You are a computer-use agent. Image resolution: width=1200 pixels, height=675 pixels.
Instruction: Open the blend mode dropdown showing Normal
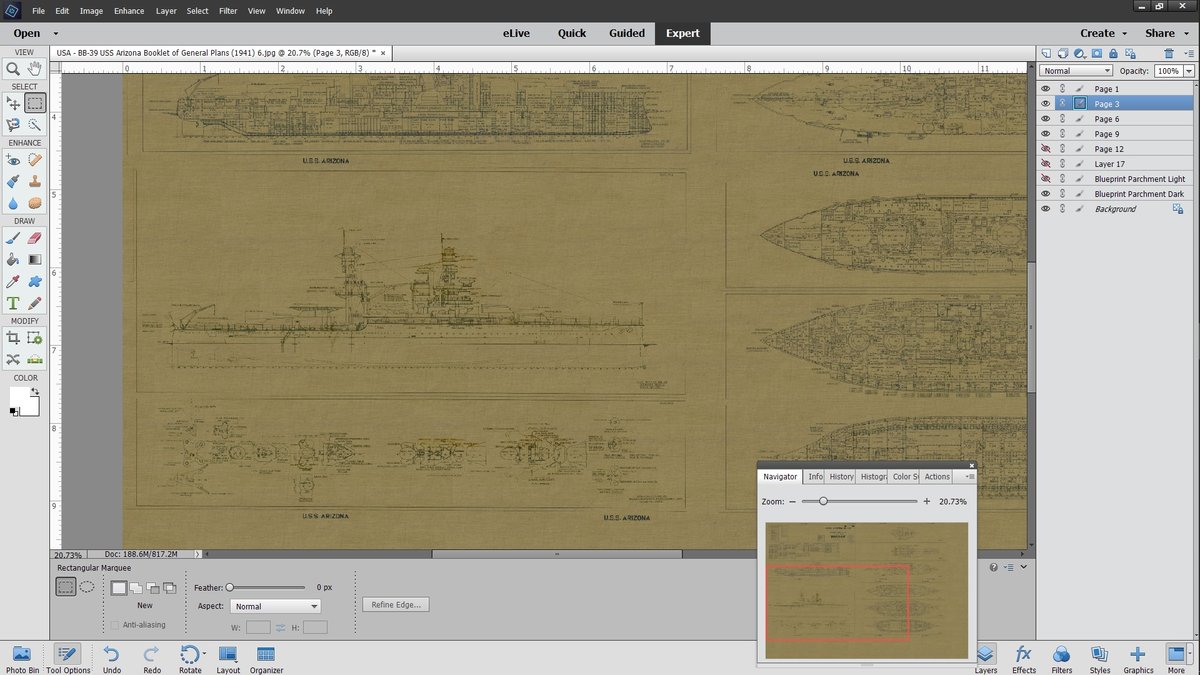[x=1075, y=70]
